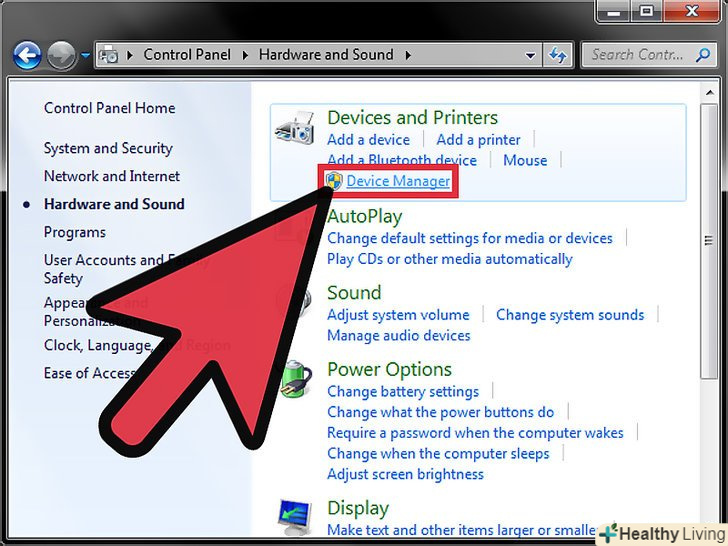Click the blue Back navigation arrow
This screenshot has height=546, width=728.
tap(27, 56)
